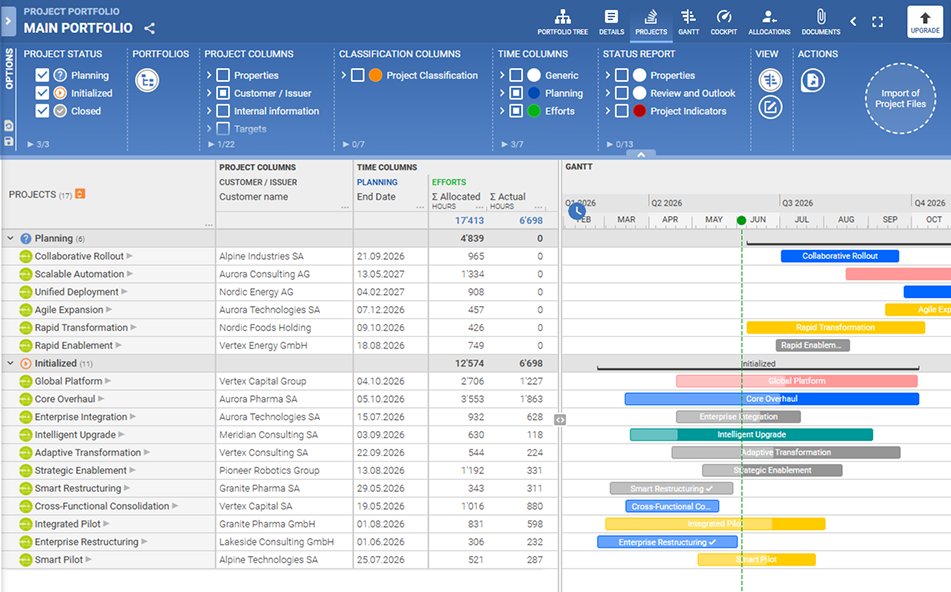Collapse the Initialized projects group
The height and width of the screenshot is (592, 951).
click(10, 363)
